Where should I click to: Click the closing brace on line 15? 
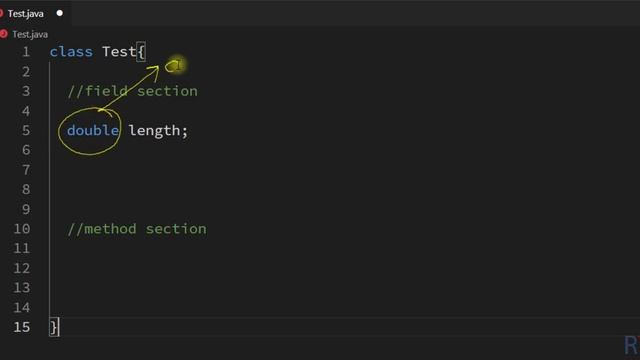click(54, 327)
